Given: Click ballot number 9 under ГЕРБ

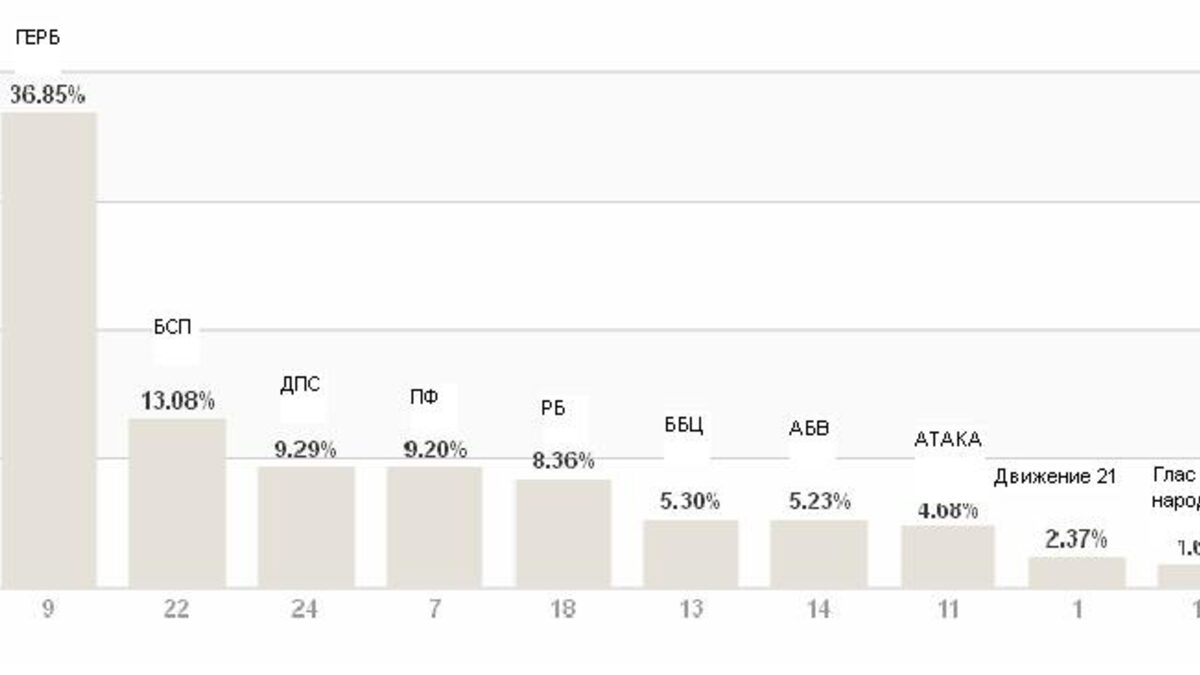Looking at the screenshot, I should pos(48,609).
